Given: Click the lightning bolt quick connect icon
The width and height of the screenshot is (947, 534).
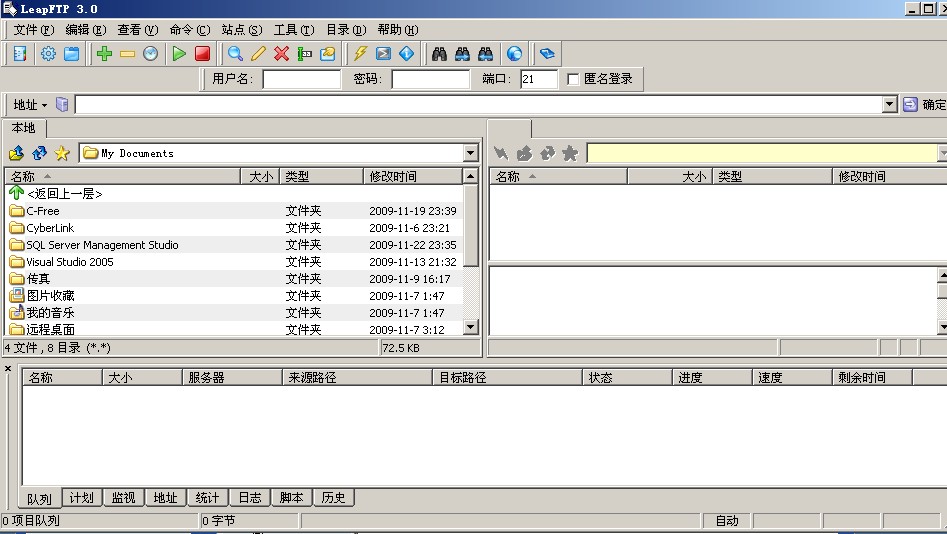Looking at the screenshot, I should pyautogui.click(x=361, y=54).
